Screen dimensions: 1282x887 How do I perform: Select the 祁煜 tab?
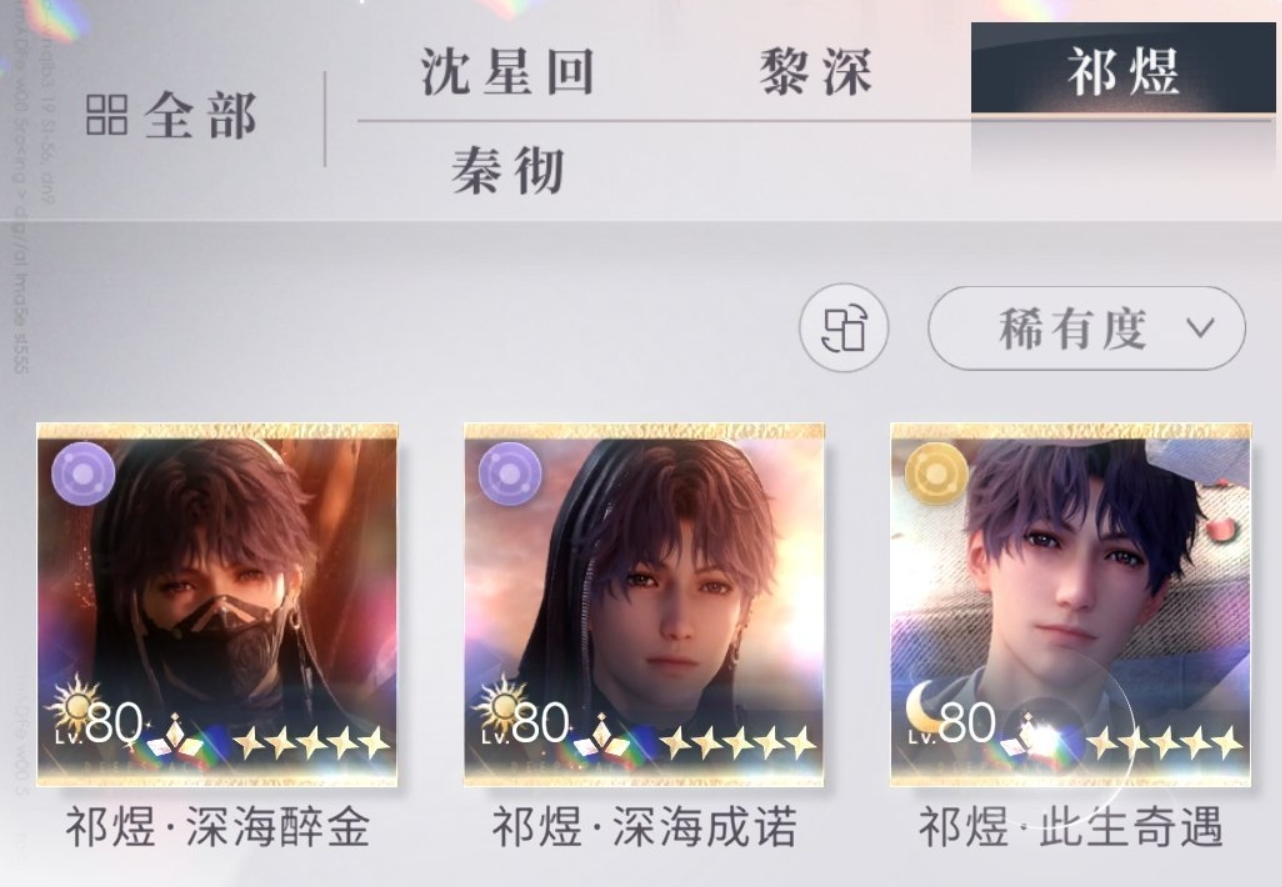pos(1123,70)
